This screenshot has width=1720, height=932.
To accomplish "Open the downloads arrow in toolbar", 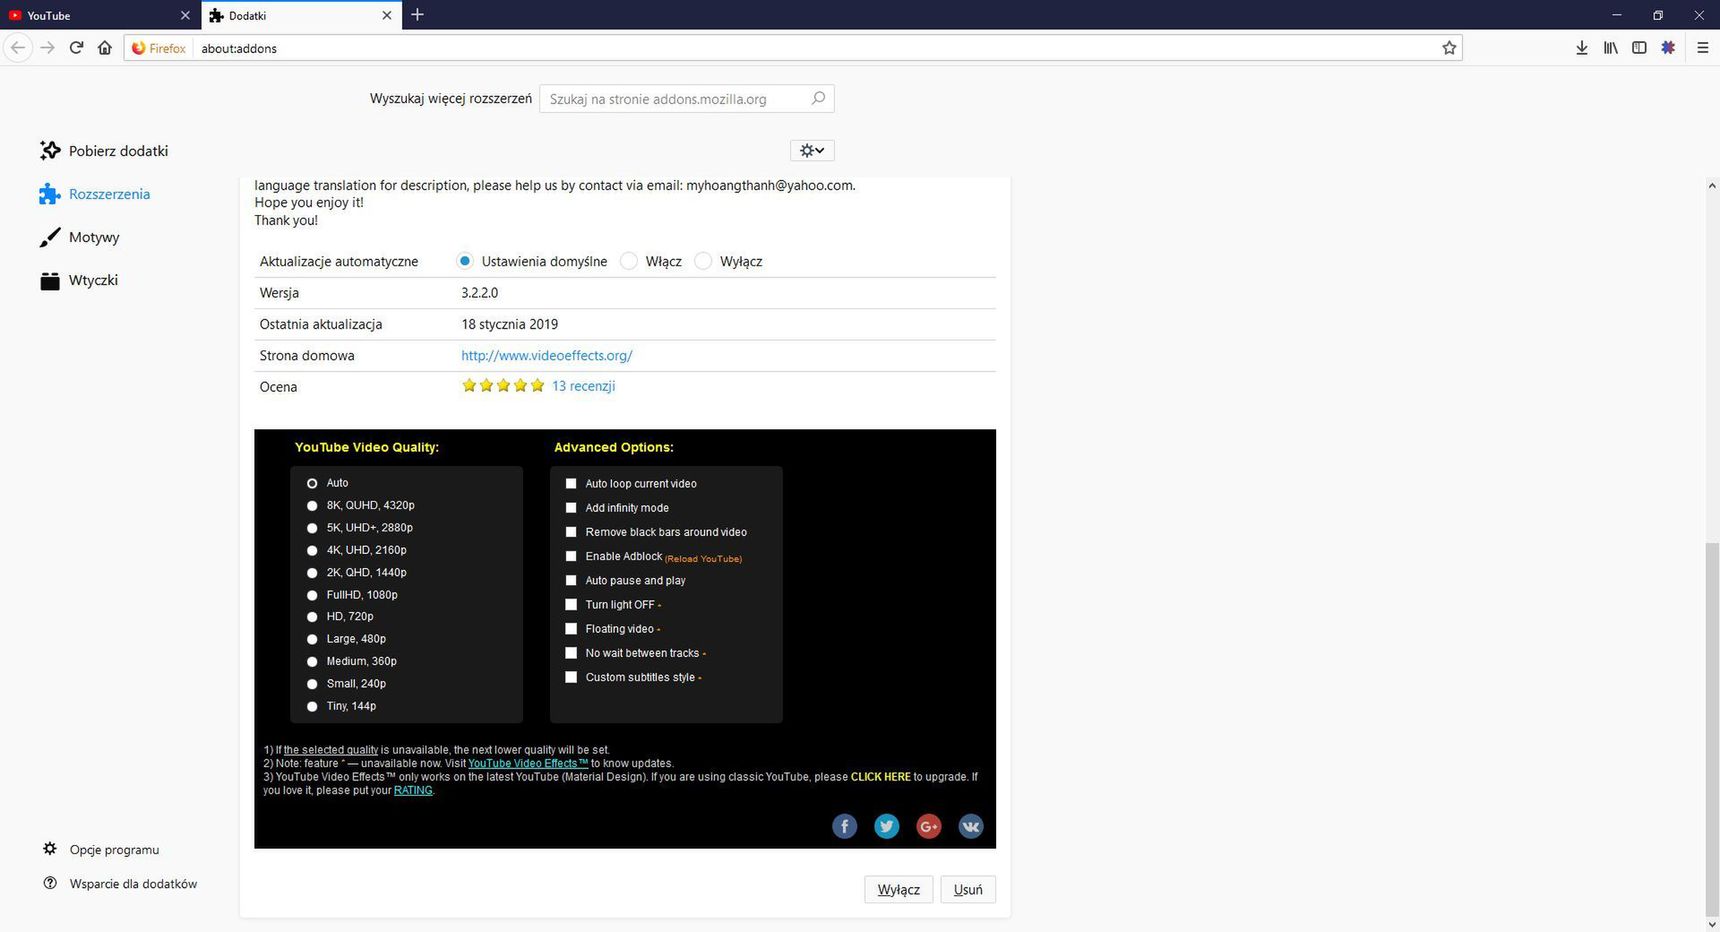I will 1582,48.
